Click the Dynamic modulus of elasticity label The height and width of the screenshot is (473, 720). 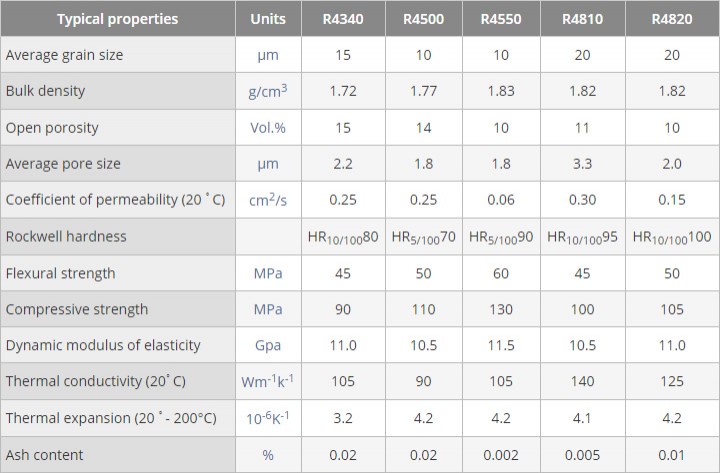point(103,345)
